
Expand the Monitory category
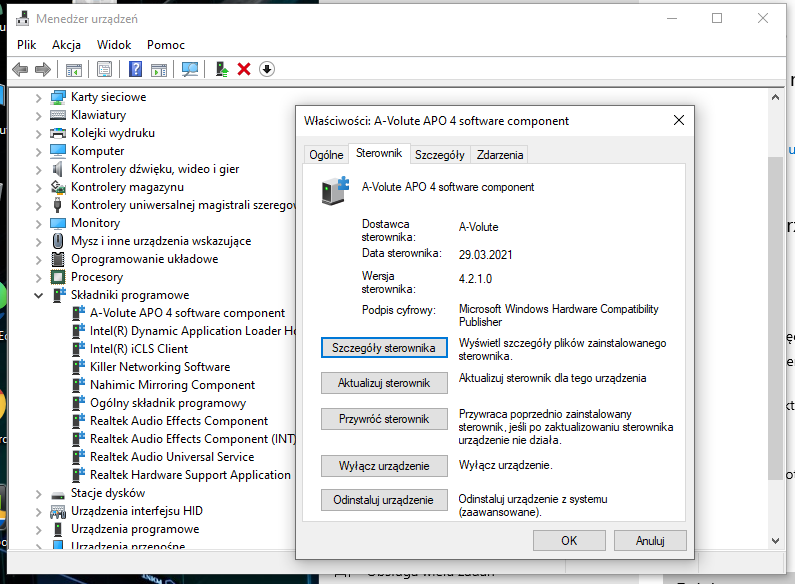(39, 224)
